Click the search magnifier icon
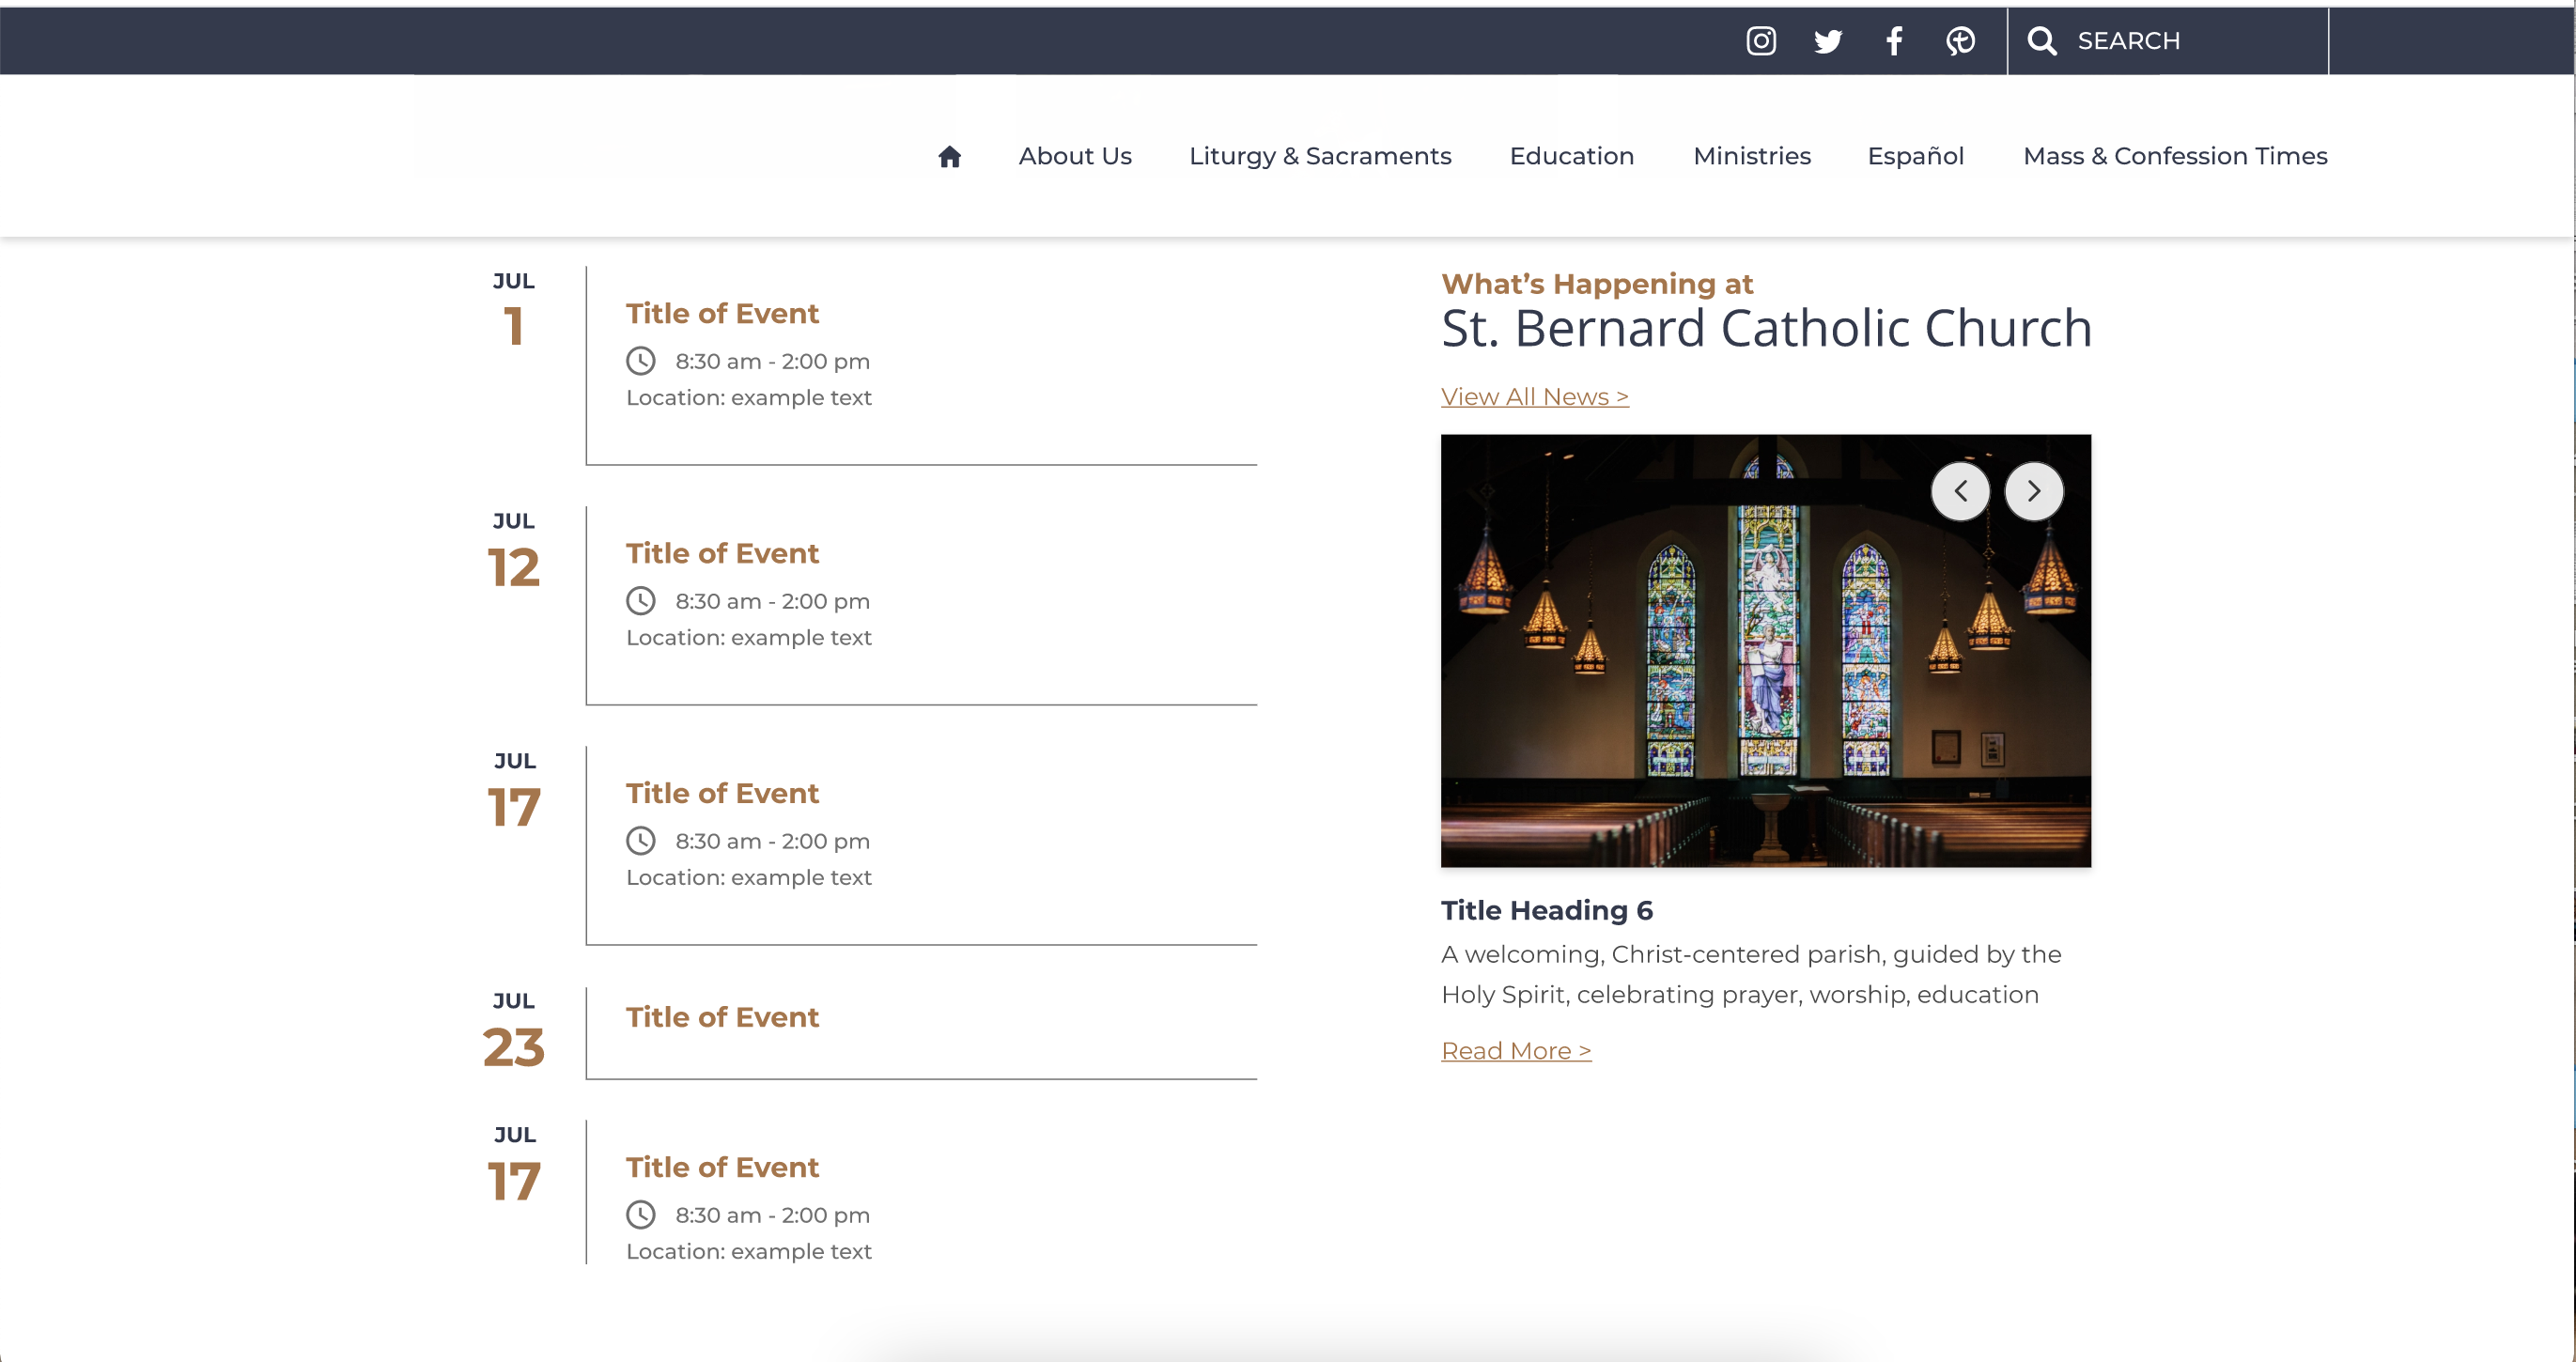 point(2041,41)
